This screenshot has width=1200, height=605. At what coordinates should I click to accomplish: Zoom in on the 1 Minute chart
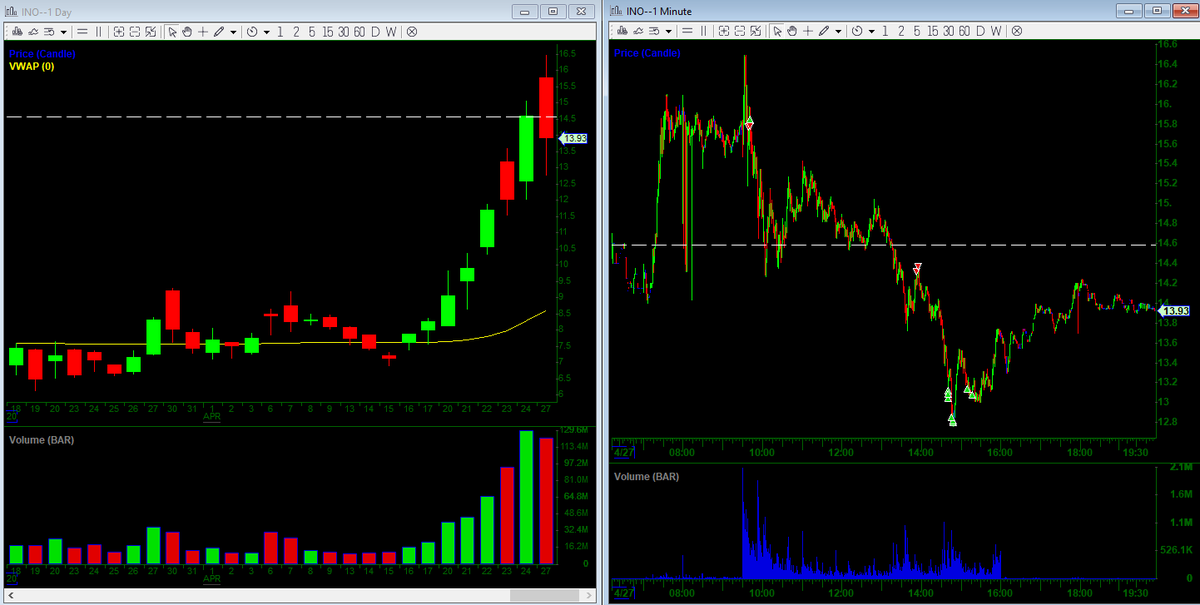tap(724, 31)
